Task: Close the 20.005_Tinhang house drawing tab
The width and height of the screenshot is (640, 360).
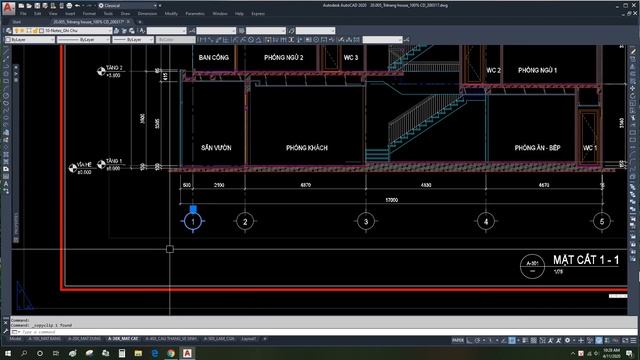Action: (x=128, y=22)
